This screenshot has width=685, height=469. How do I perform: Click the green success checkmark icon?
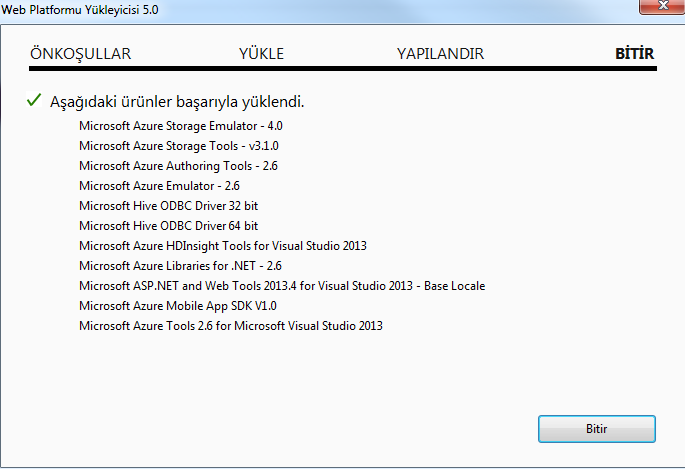tap(34, 100)
